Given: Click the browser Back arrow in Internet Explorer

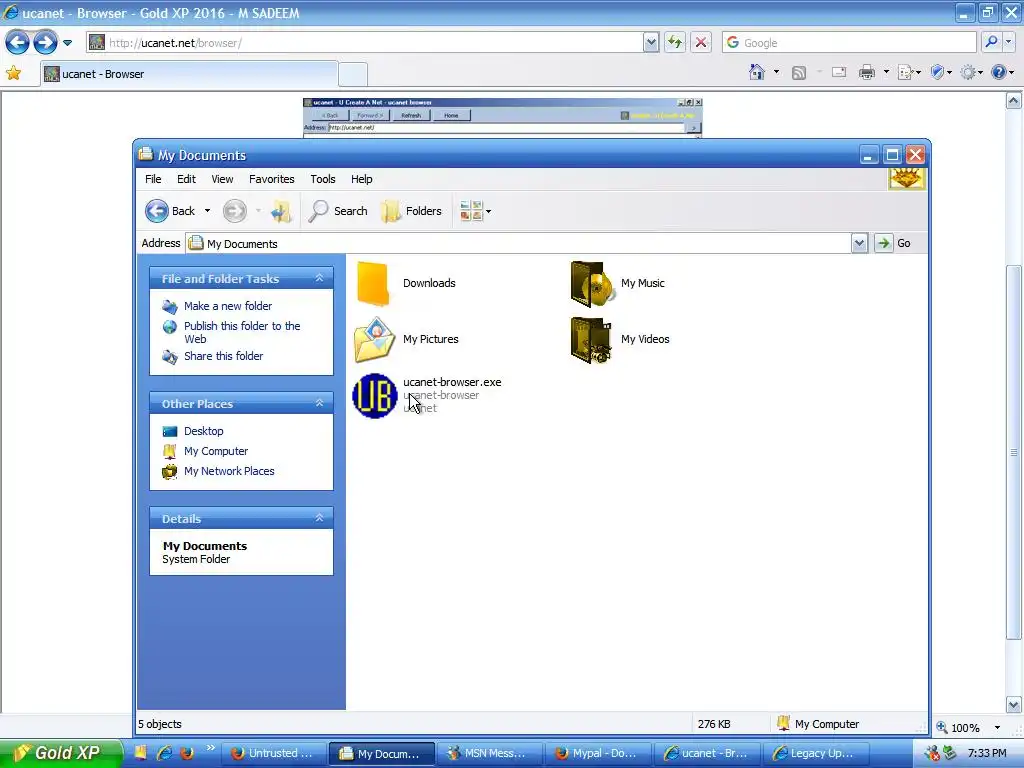Looking at the screenshot, I should (x=18, y=43).
